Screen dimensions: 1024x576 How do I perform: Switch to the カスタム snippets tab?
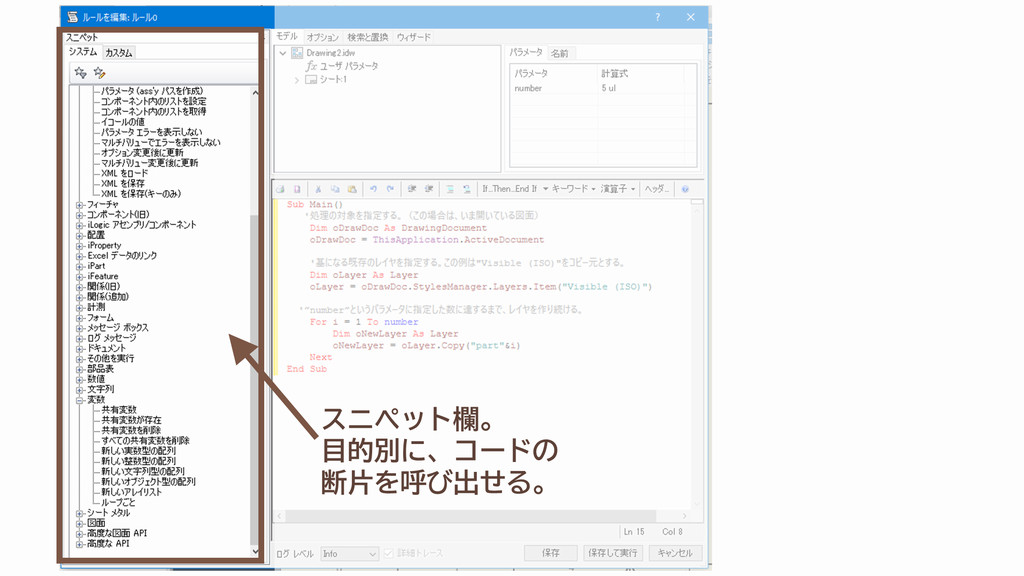point(119,52)
